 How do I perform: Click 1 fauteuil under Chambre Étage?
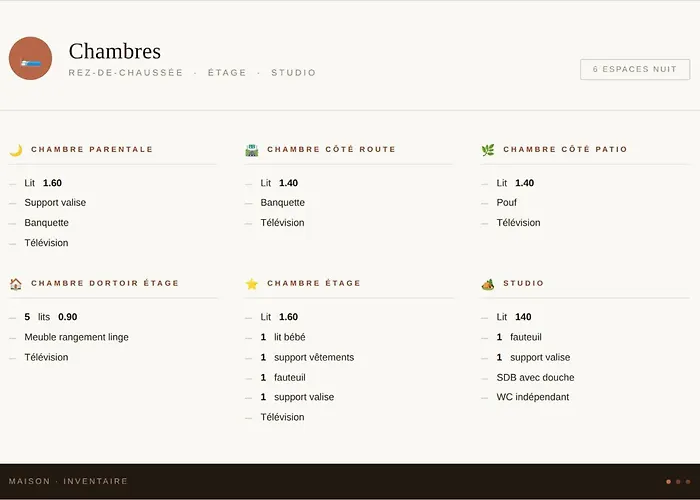point(283,377)
